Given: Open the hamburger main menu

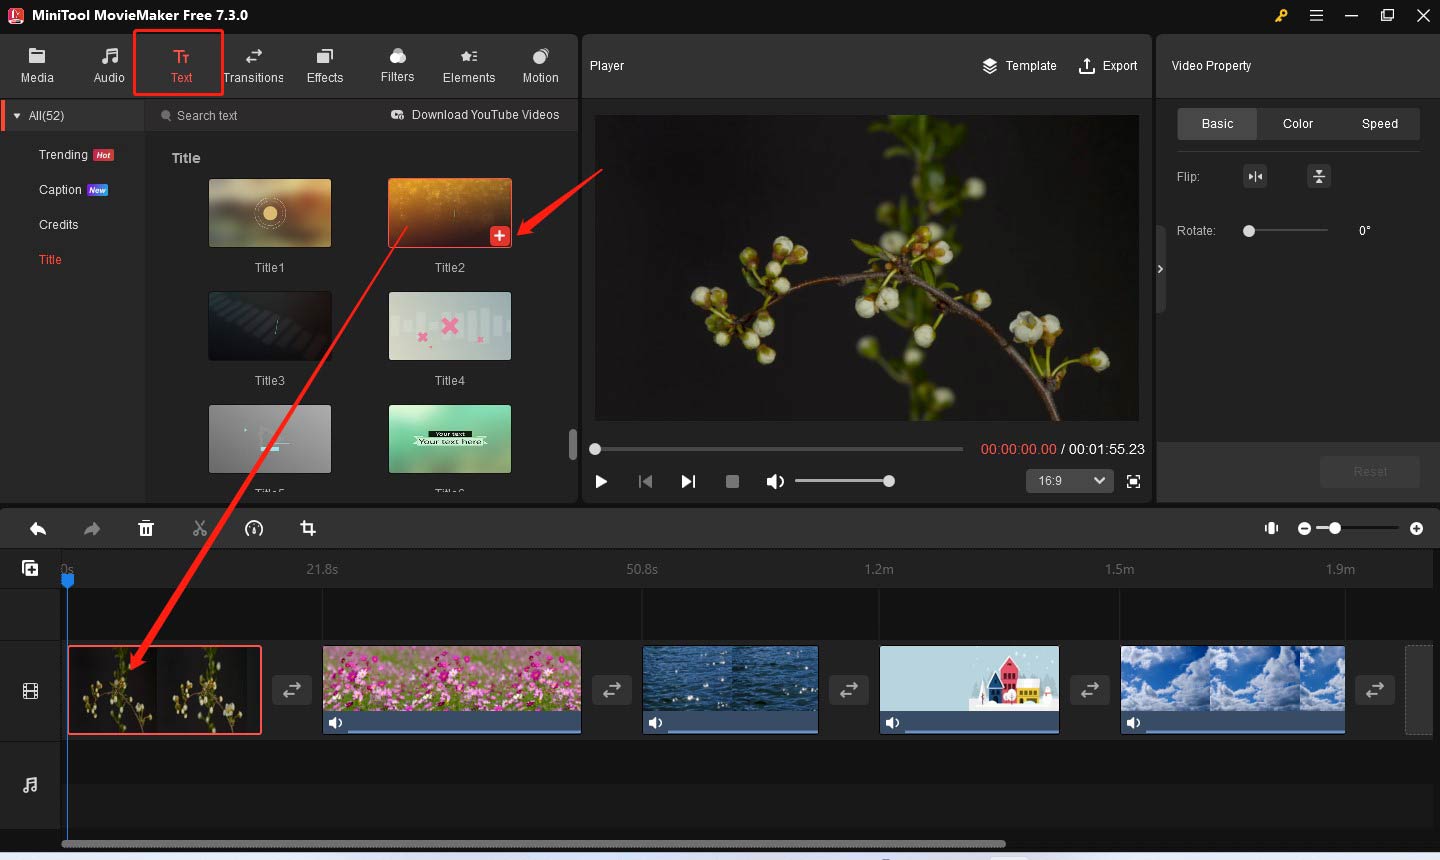Looking at the screenshot, I should pyautogui.click(x=1316, y=15).
